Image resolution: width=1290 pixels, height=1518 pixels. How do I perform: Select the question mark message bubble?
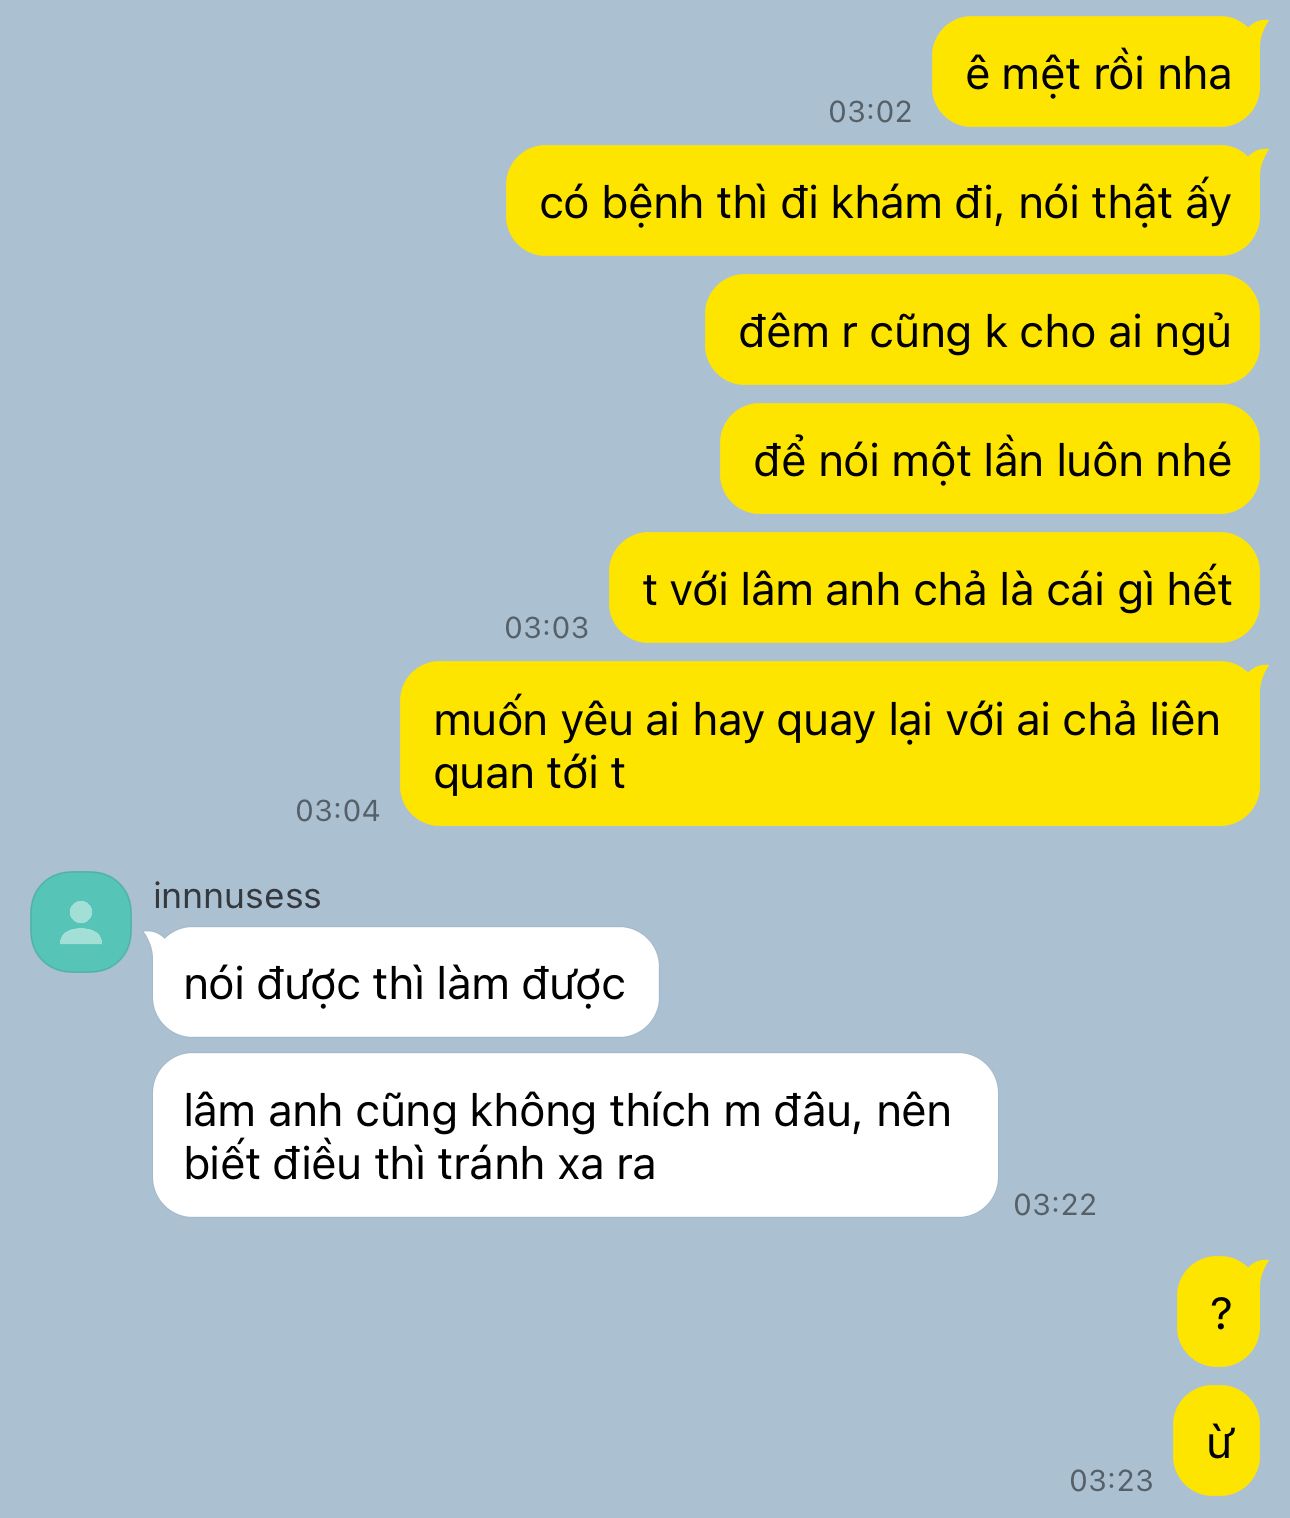coord(1219,1312)
